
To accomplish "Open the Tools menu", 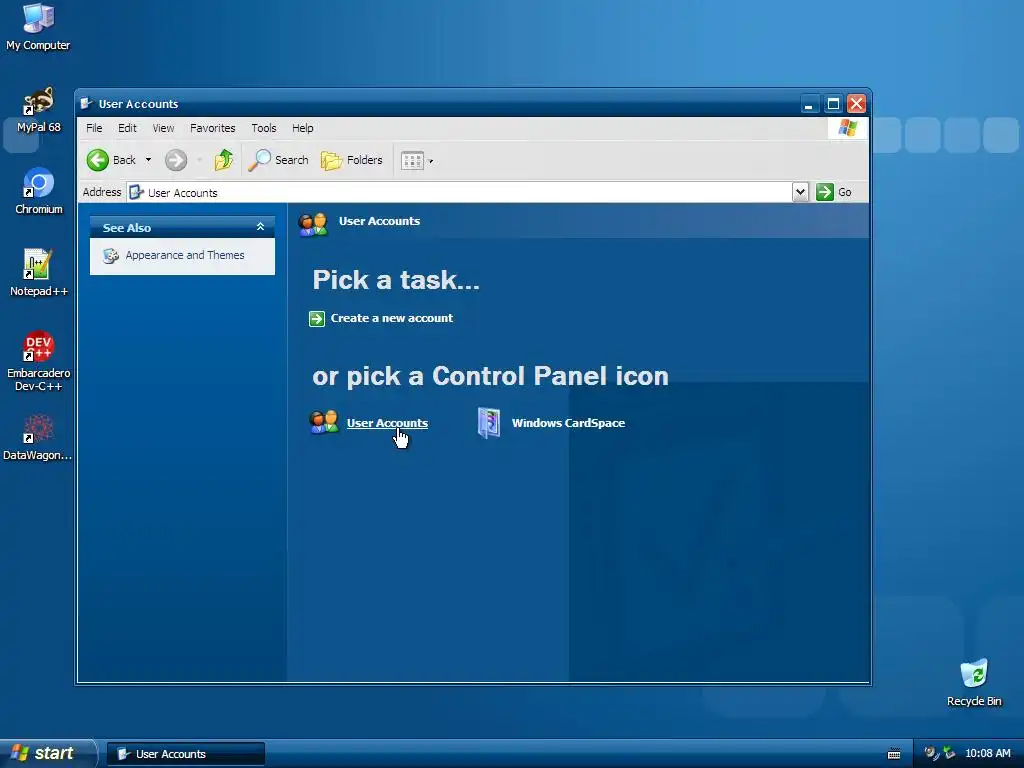I will pos(264,128).
